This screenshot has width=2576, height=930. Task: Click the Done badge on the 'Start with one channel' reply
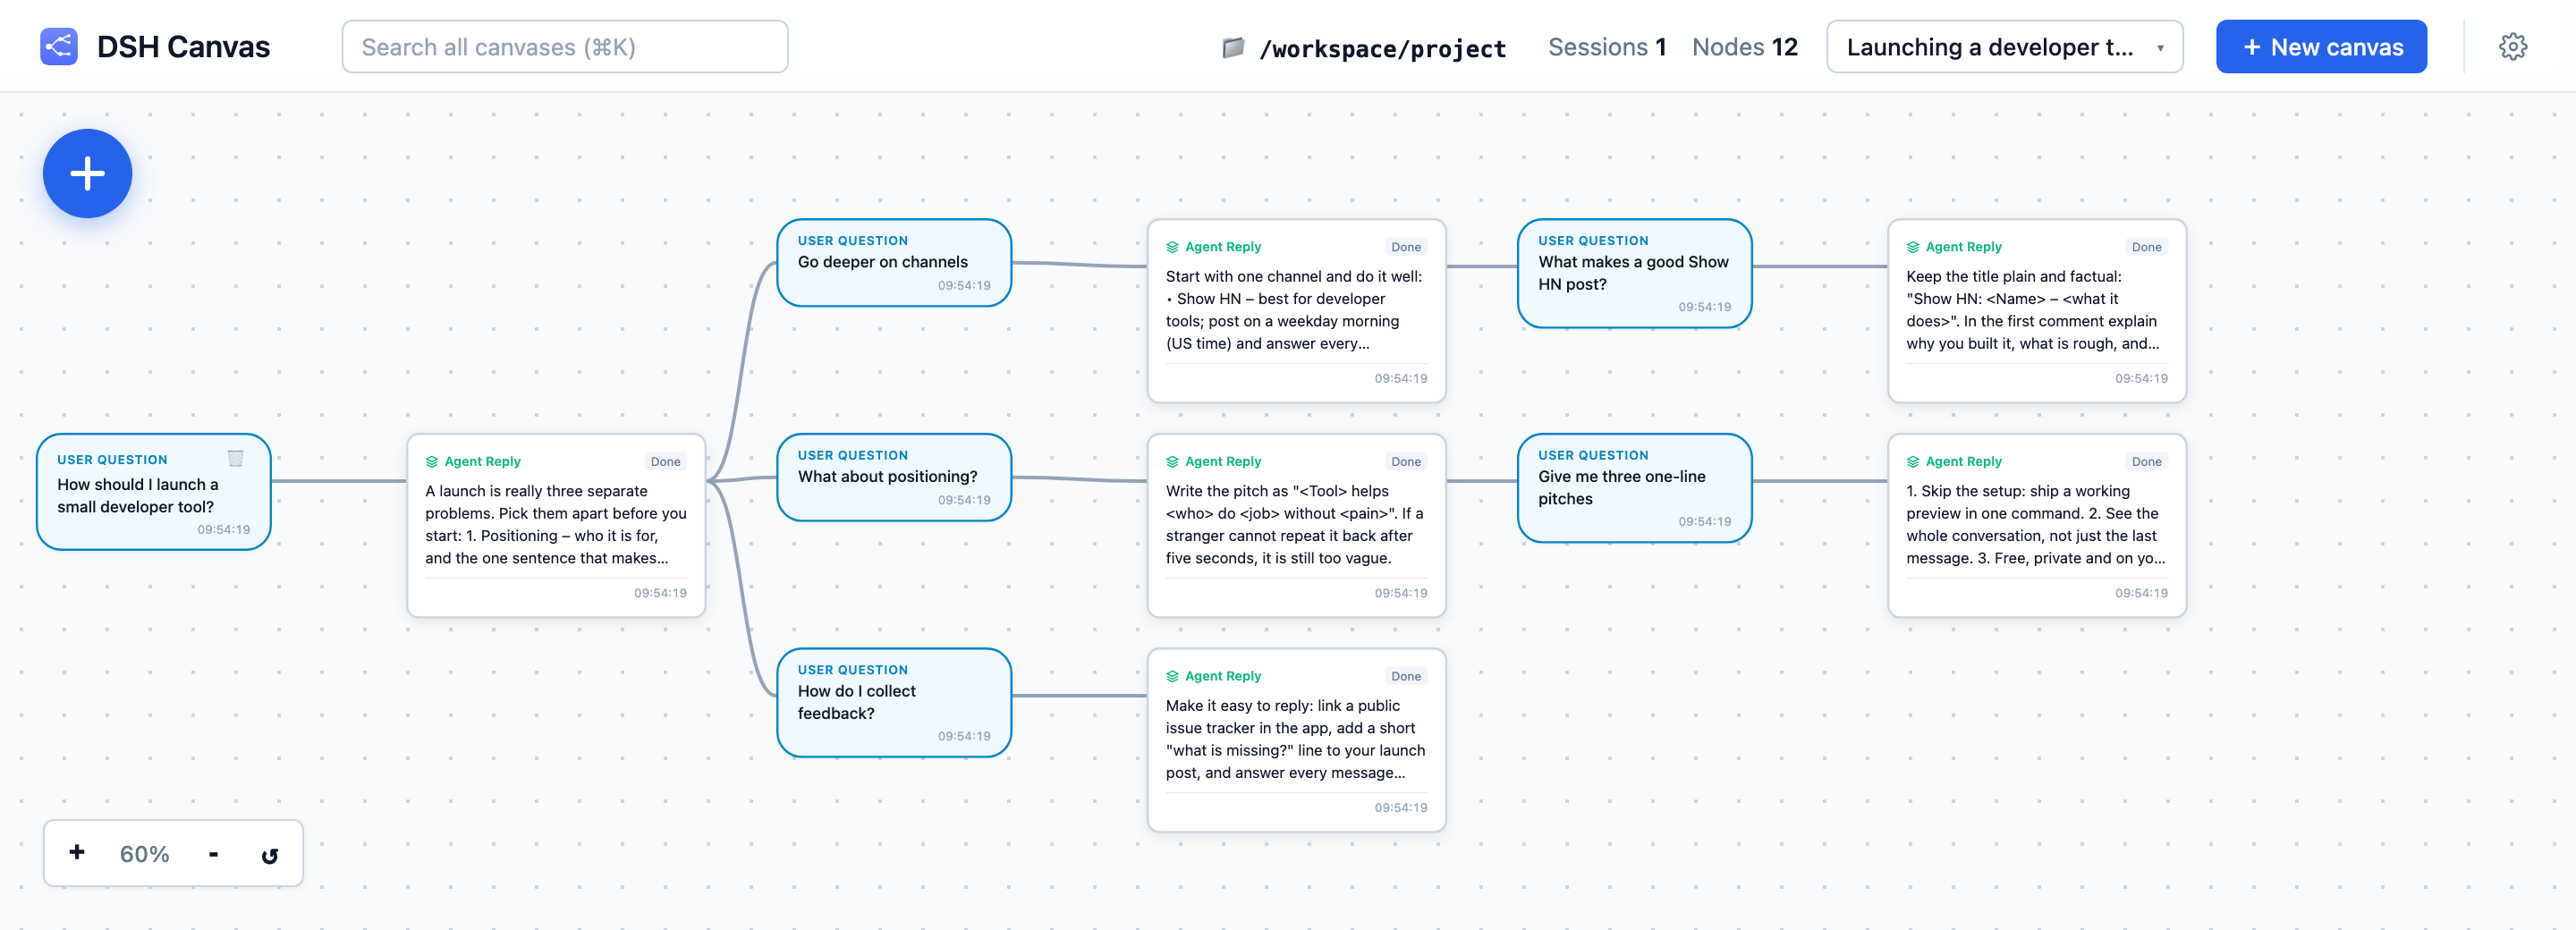click(1405, 247)
